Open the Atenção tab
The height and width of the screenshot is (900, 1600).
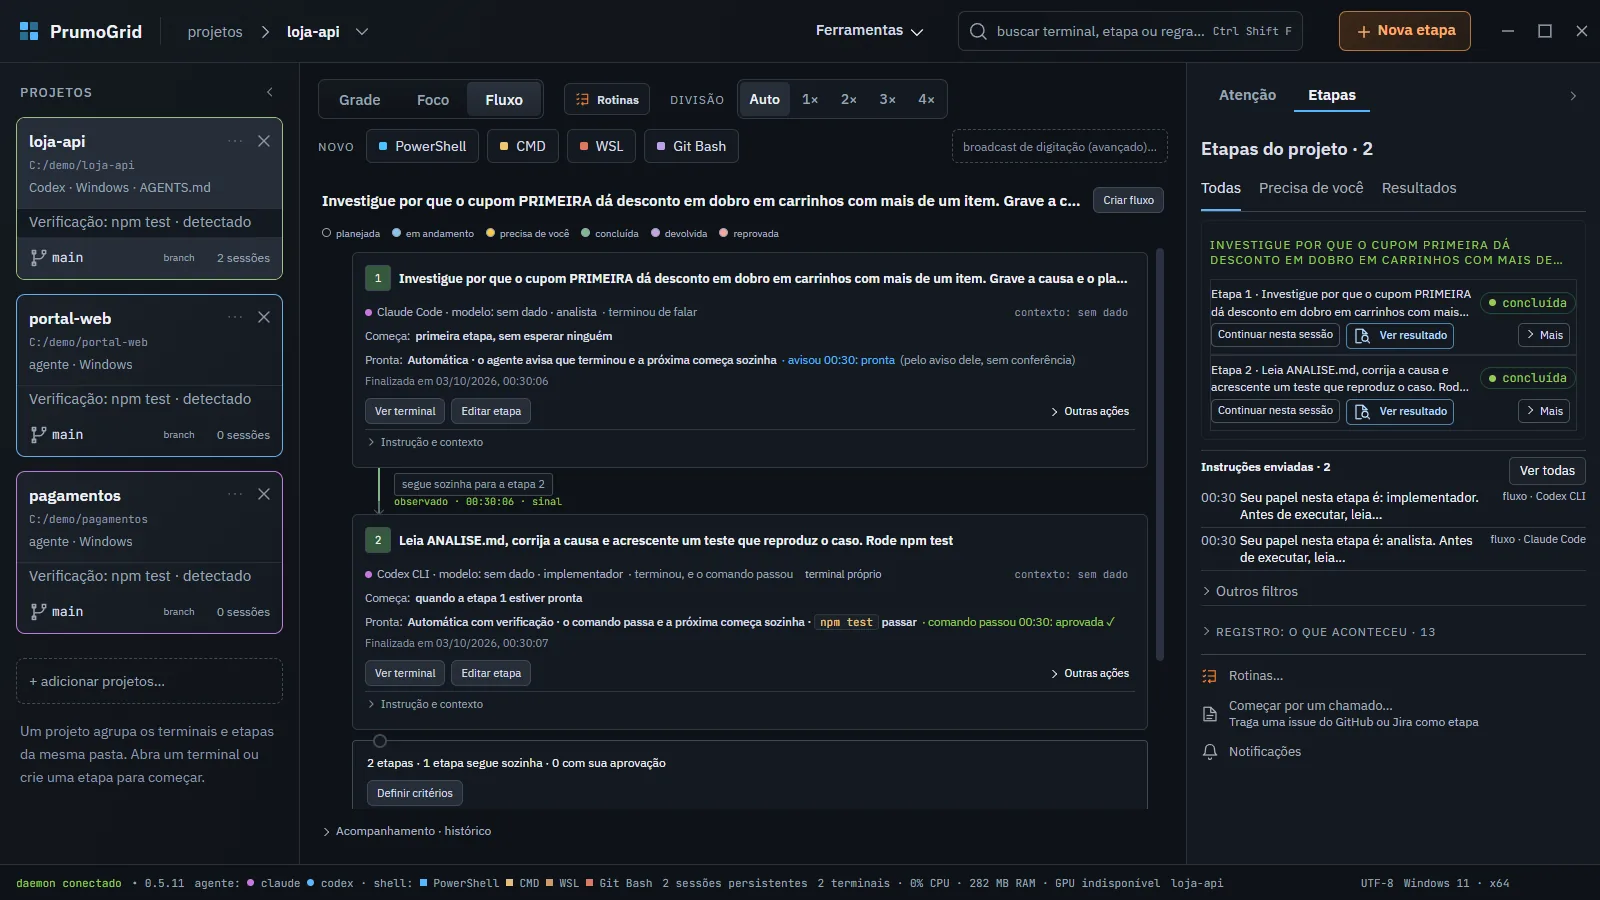[1247, 95]
